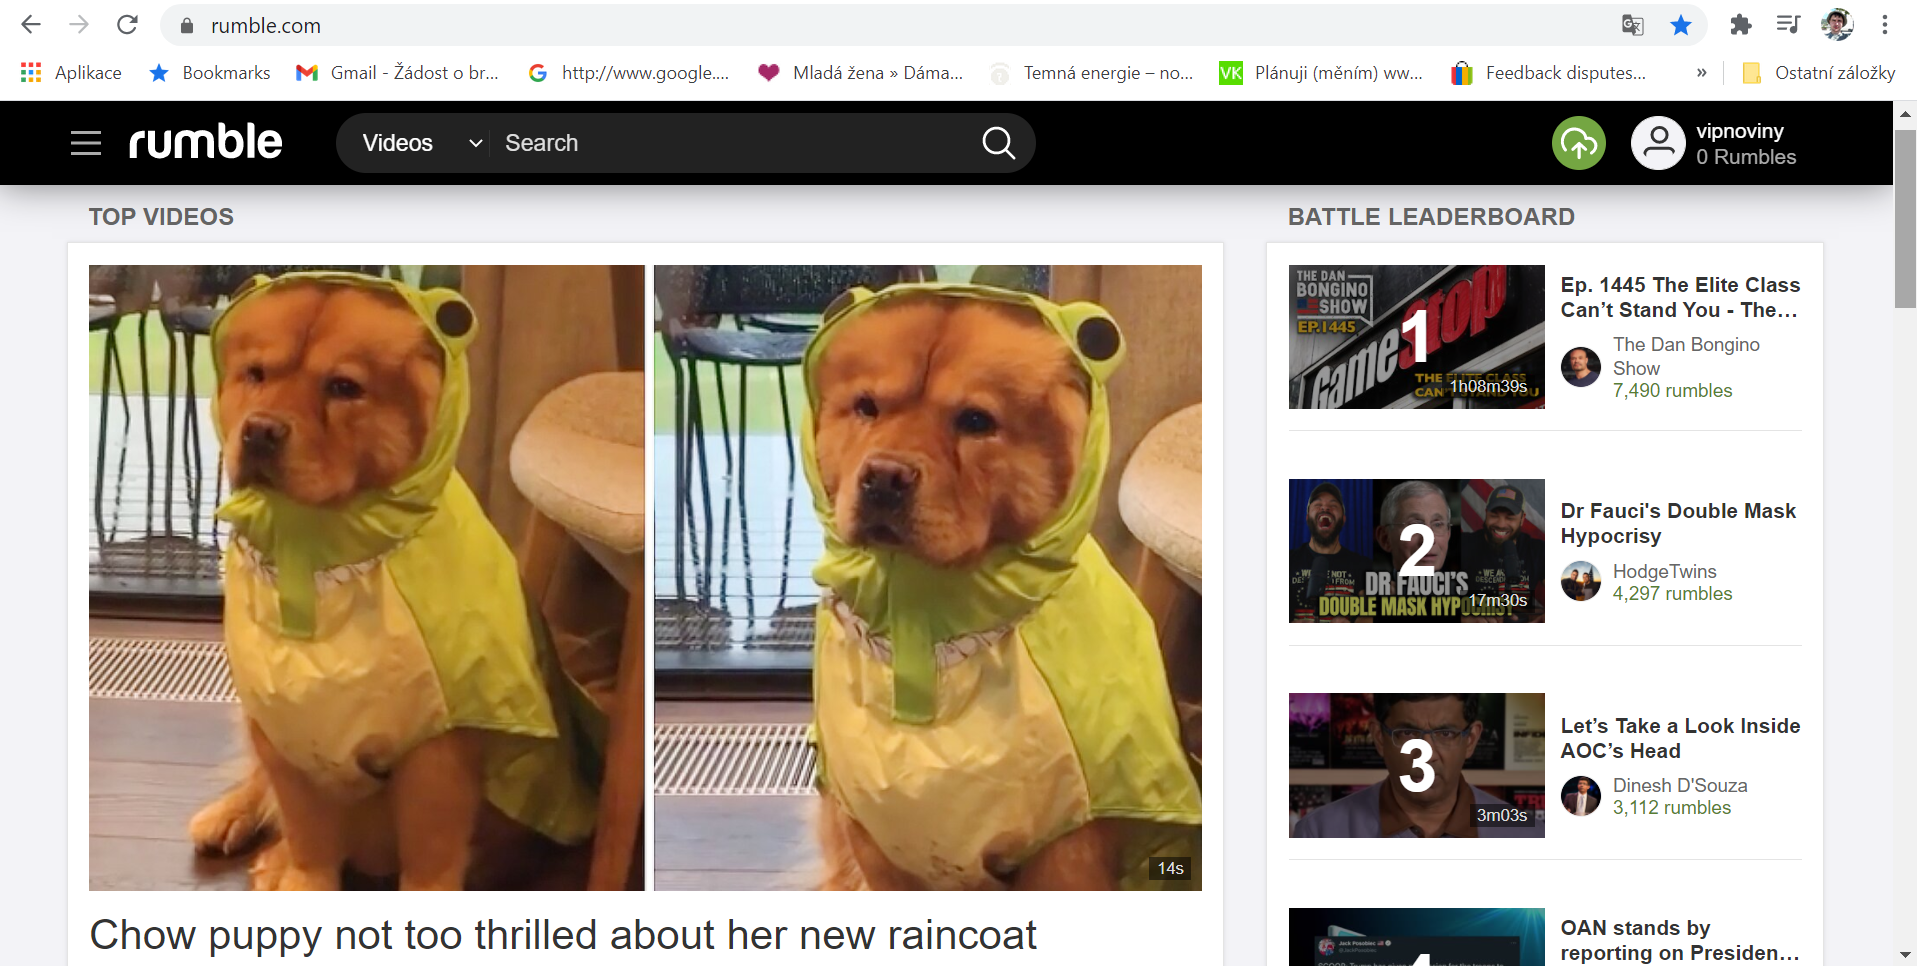The image size is (1917, 966).
Task: Open the Extensions puzzle icon
Action: point(1741,25)
